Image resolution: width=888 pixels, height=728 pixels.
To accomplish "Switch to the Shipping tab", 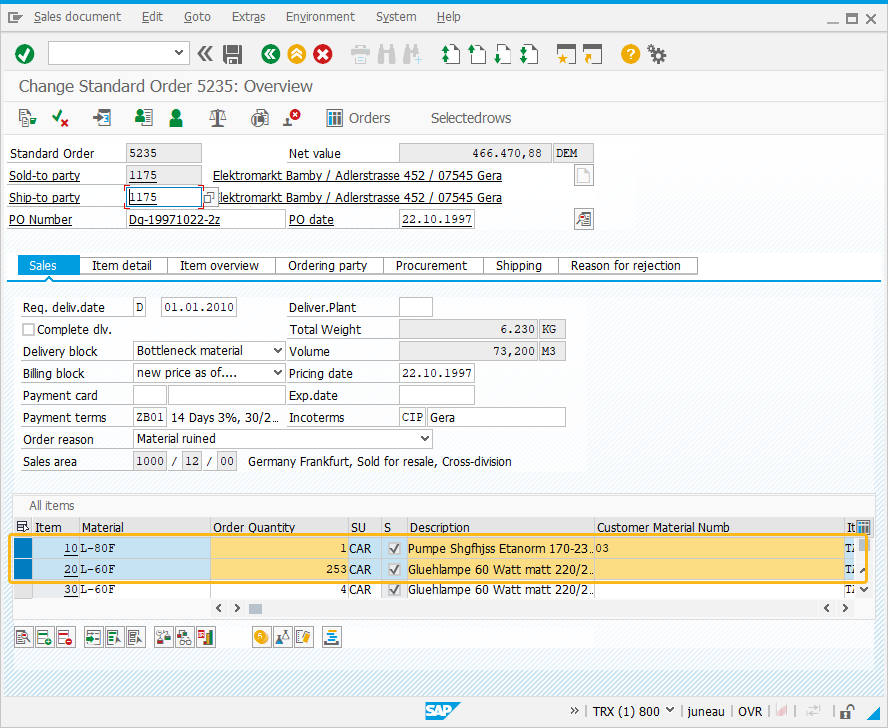I will click(519, 266).
